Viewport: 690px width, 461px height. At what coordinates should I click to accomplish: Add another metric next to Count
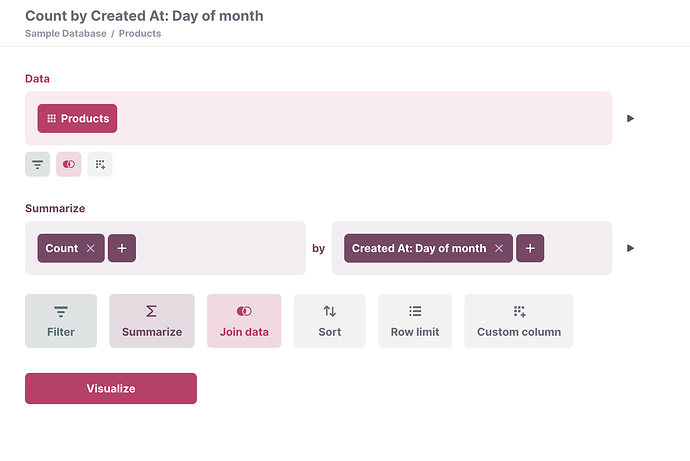click(122, 248)
